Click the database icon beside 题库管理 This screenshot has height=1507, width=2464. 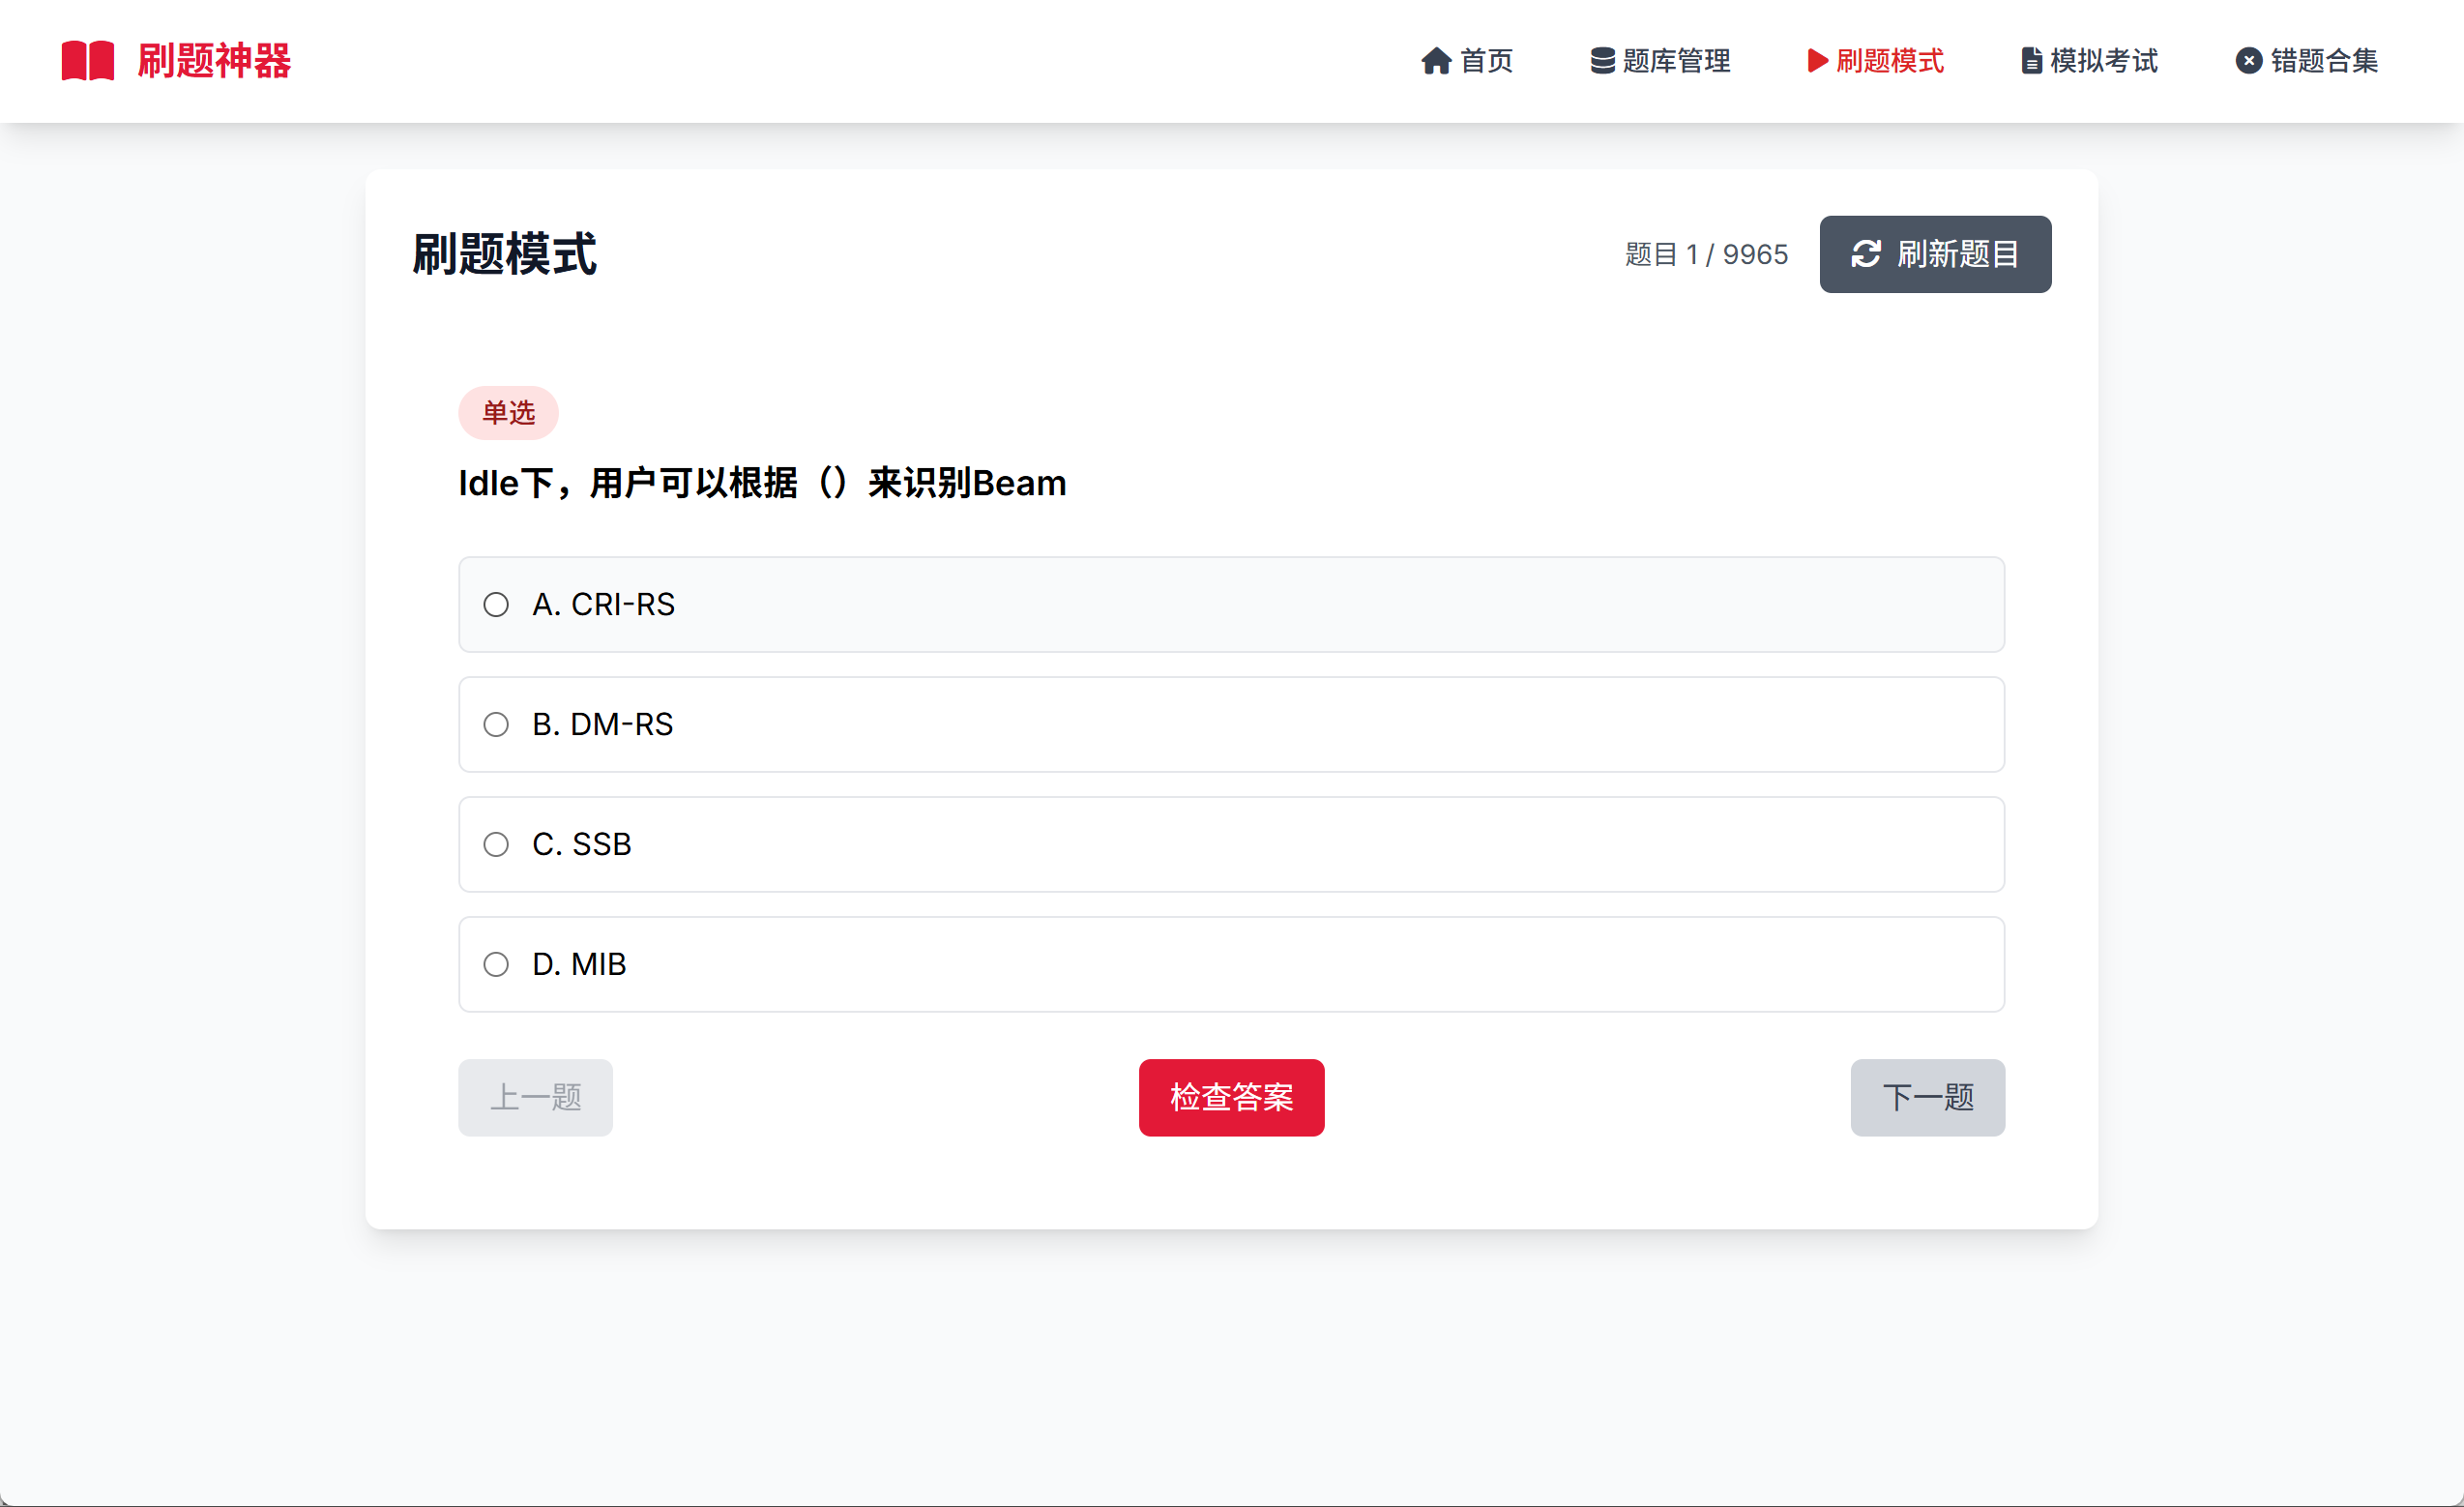pos(1602,61)
